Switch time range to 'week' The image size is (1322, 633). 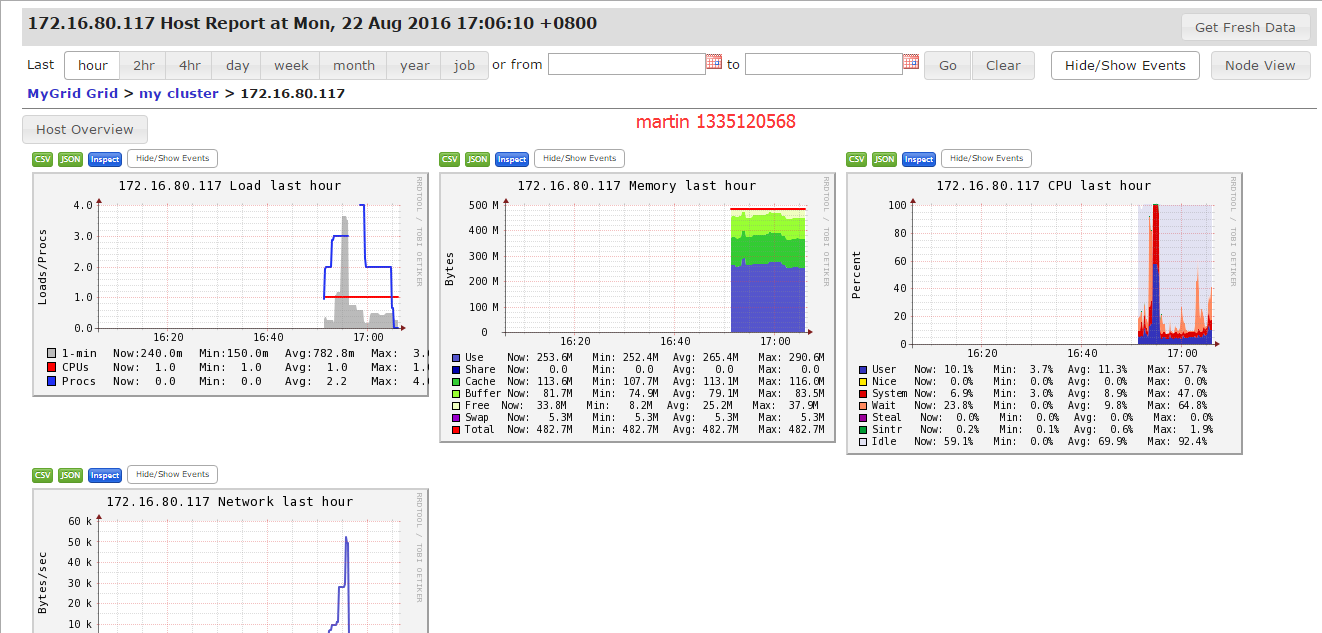291,65
